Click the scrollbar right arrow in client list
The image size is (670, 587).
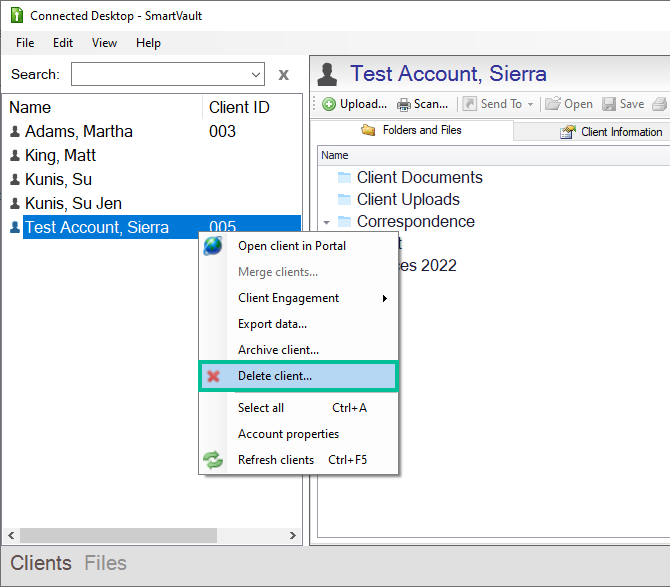pos(293,535)
